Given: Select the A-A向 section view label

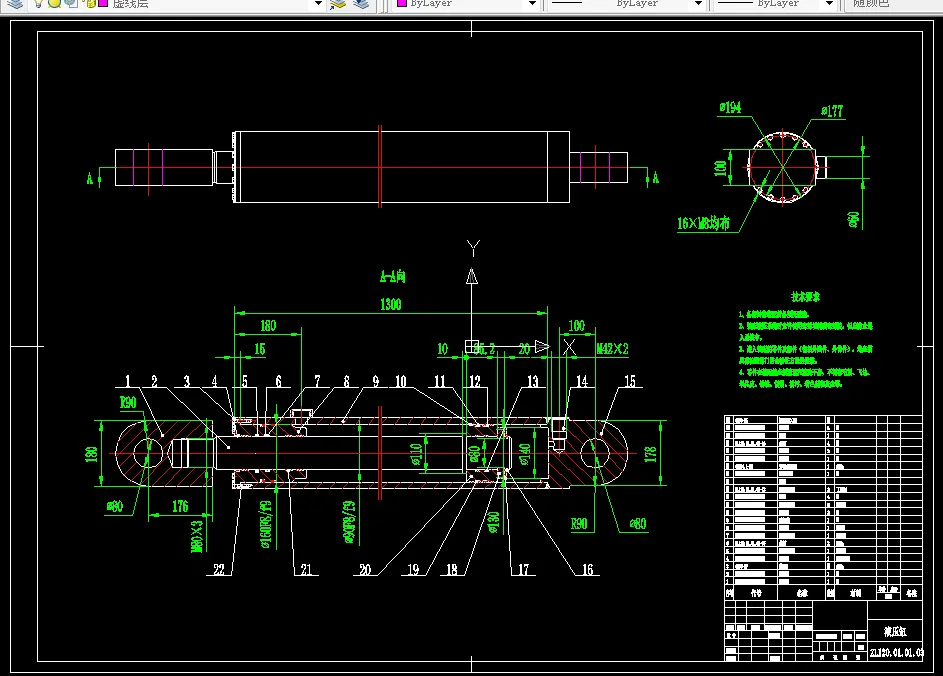Looking at the screenshot, I should click(x=393, y=277).
